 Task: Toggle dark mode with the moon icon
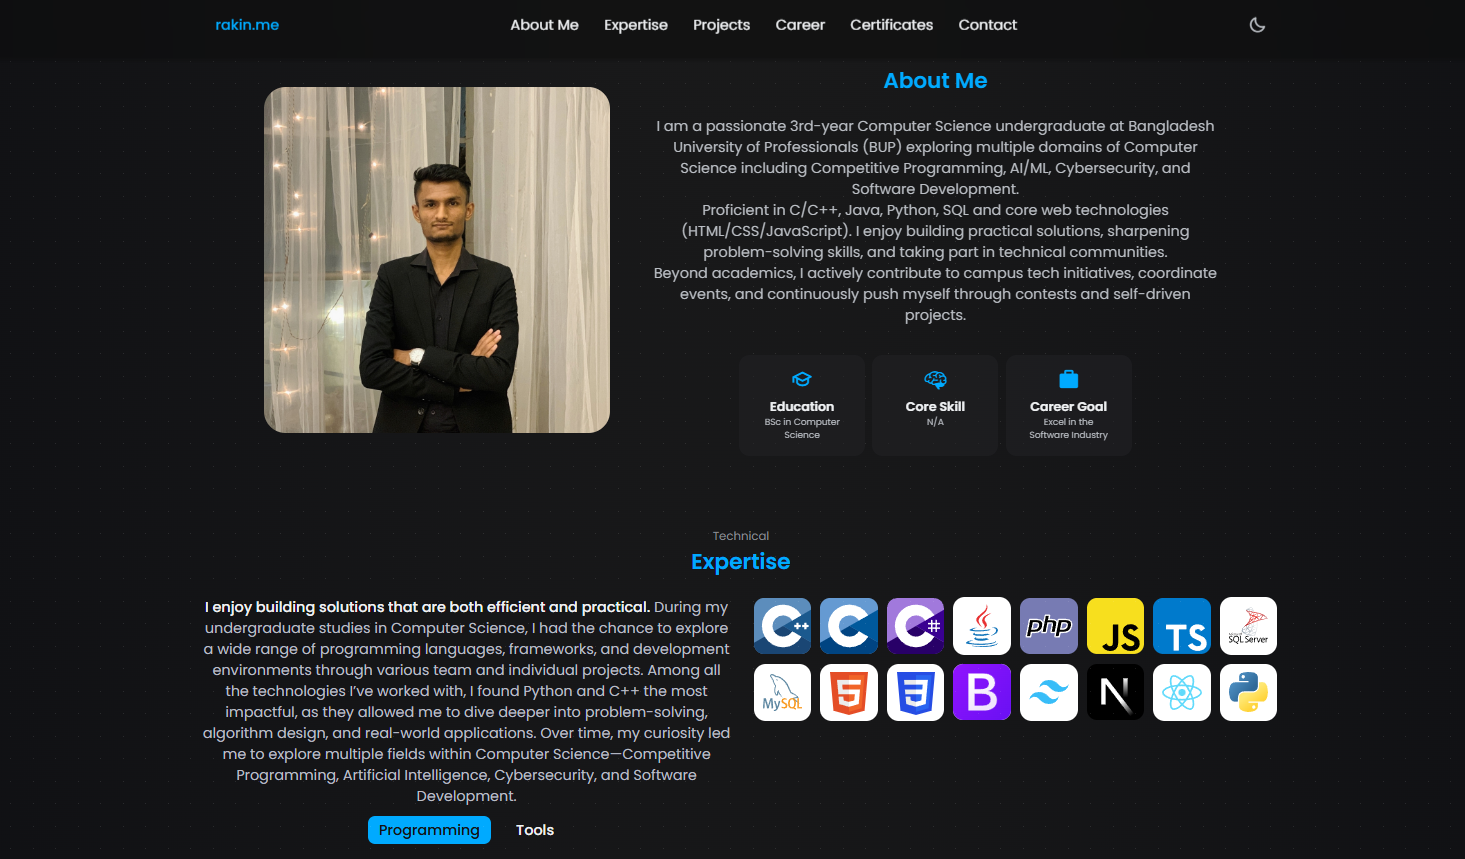(1257, 25)
